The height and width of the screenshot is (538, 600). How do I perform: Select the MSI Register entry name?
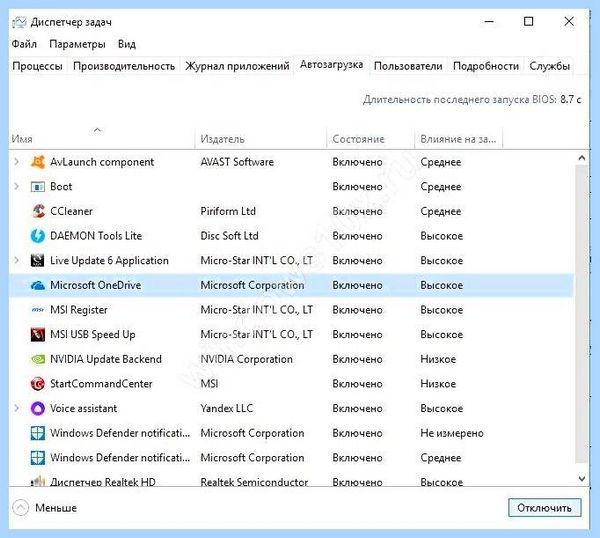click(79, 310)
